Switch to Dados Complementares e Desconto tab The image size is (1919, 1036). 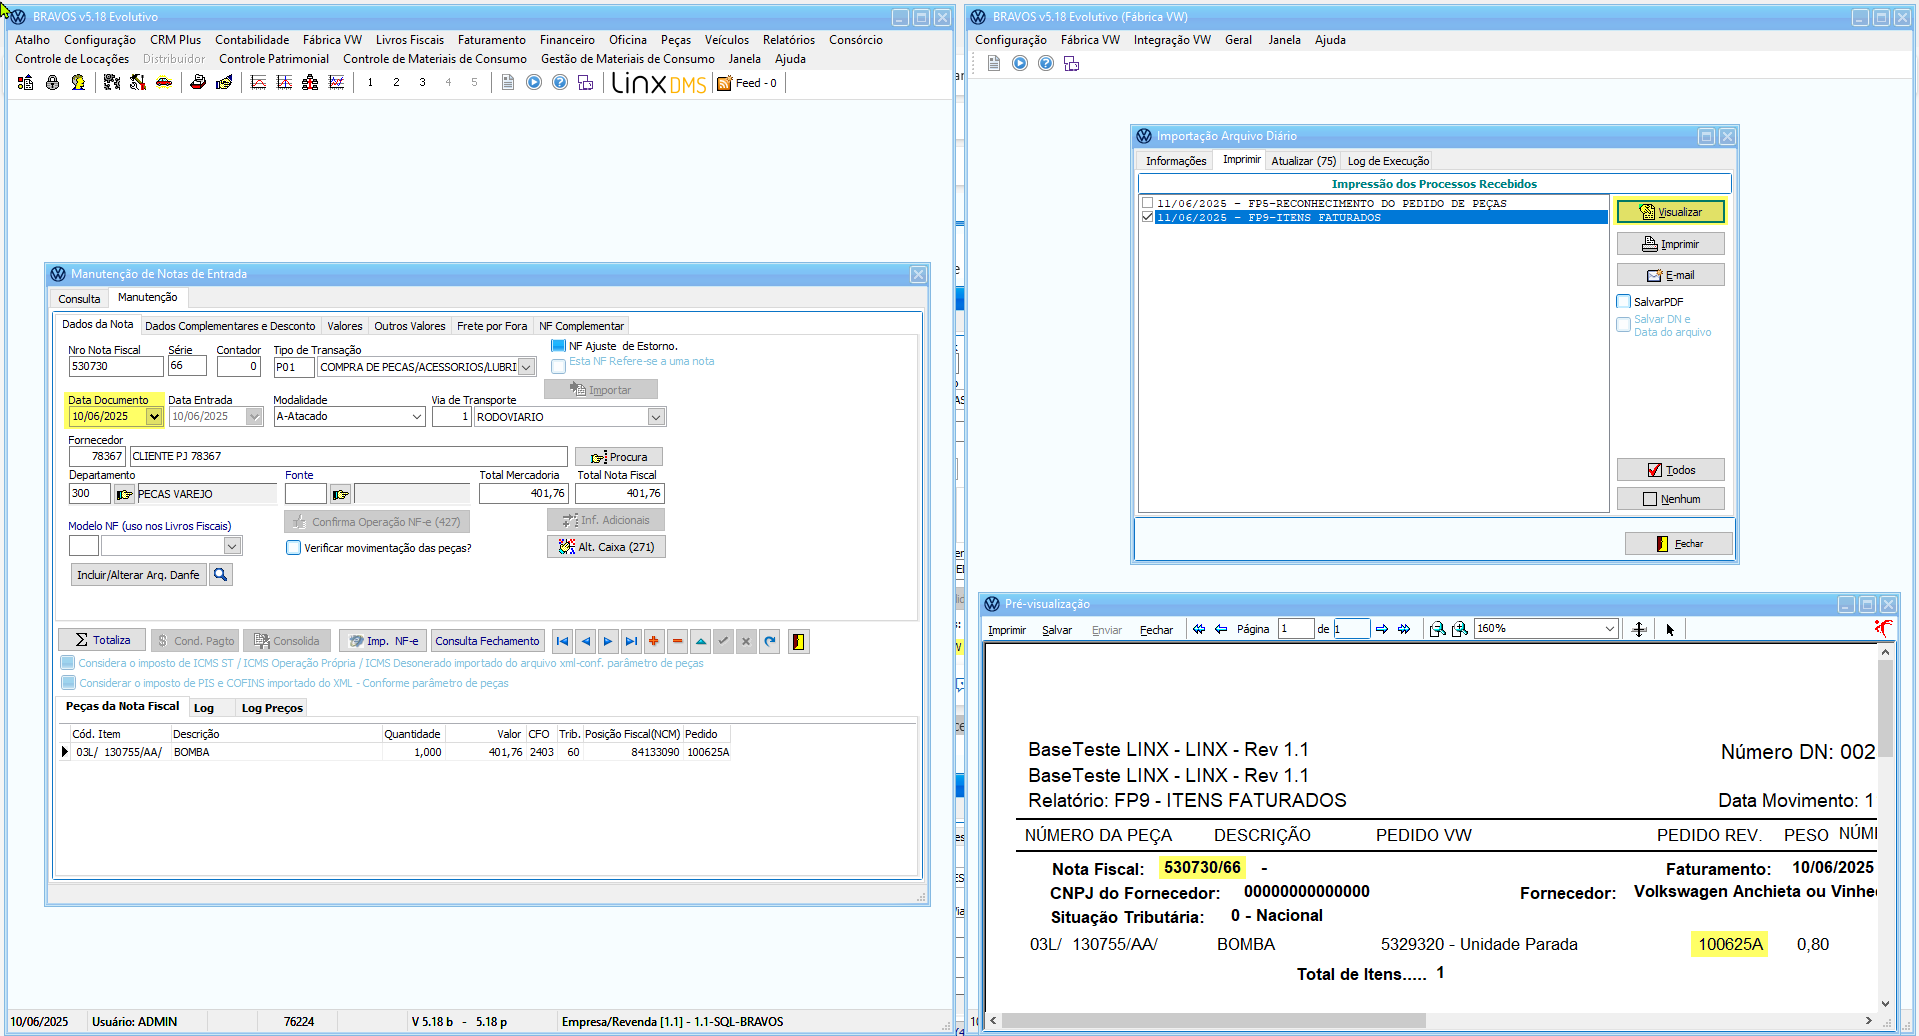[230, 326]
